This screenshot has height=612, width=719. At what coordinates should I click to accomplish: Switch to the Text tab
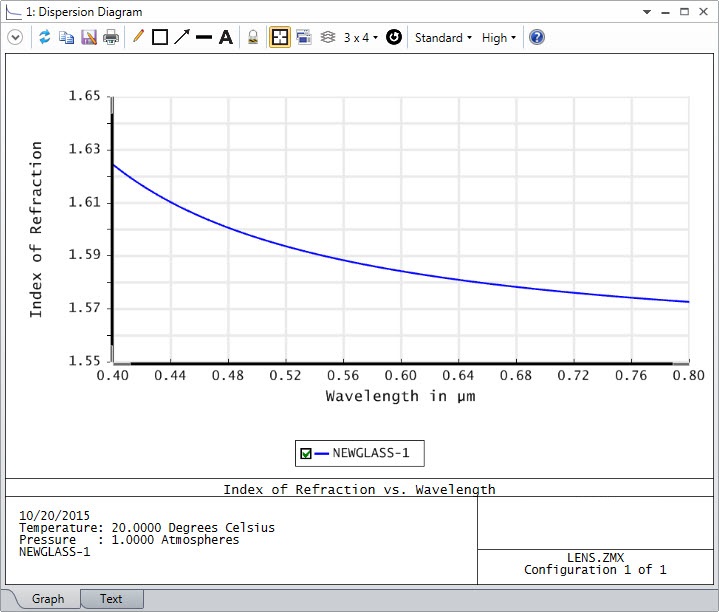(x=111, y=599)
